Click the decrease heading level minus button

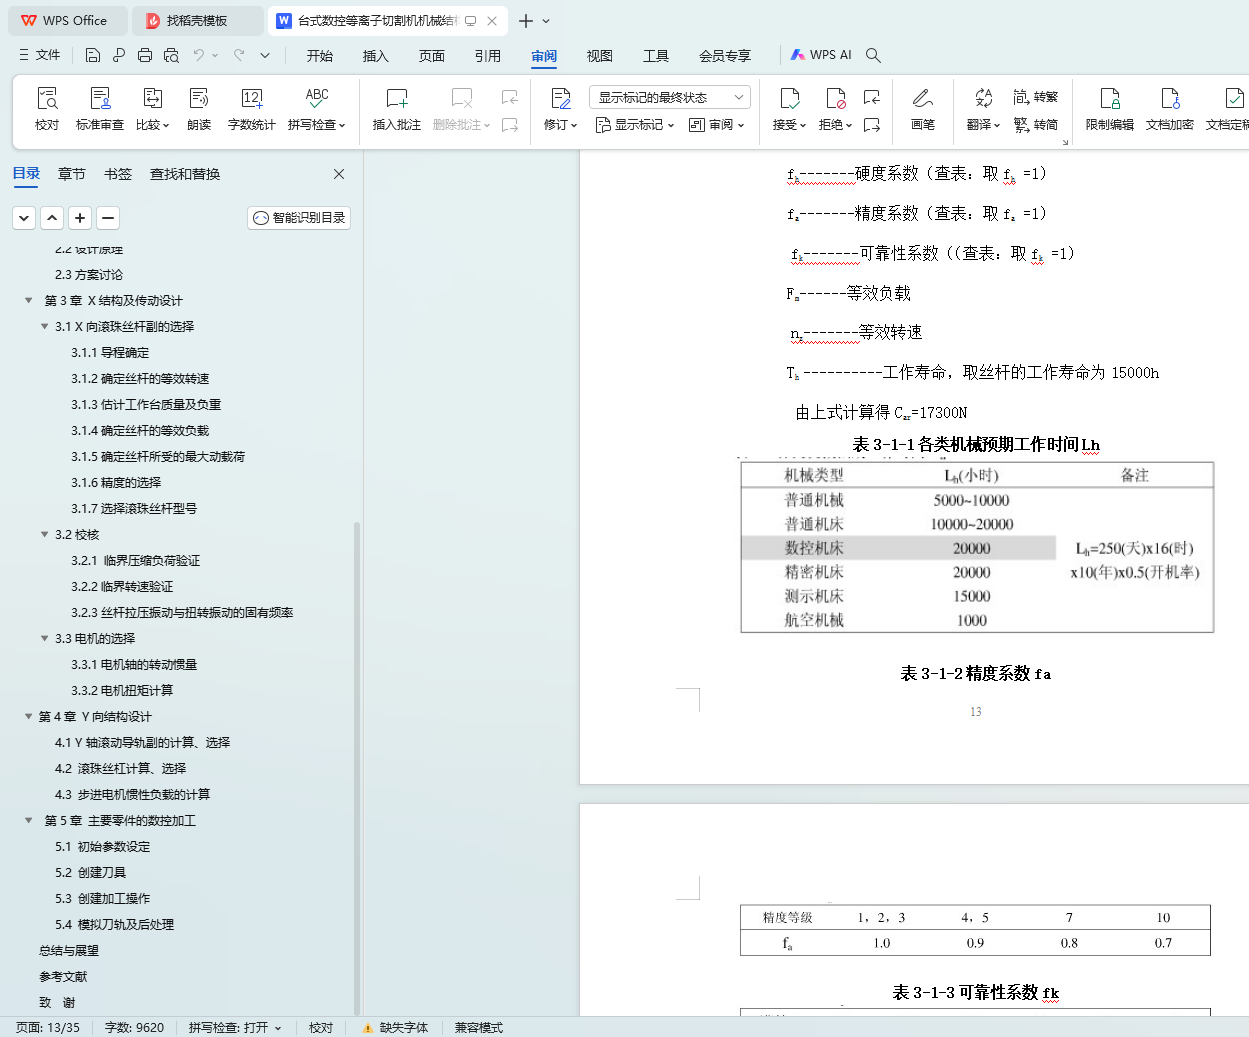108,217
